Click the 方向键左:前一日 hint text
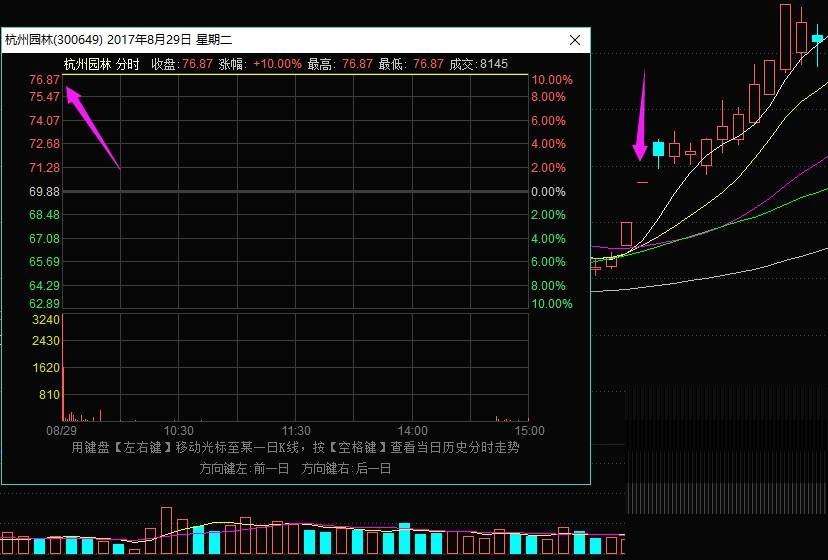Screen dimensions: 828x560 pos(244,468)
